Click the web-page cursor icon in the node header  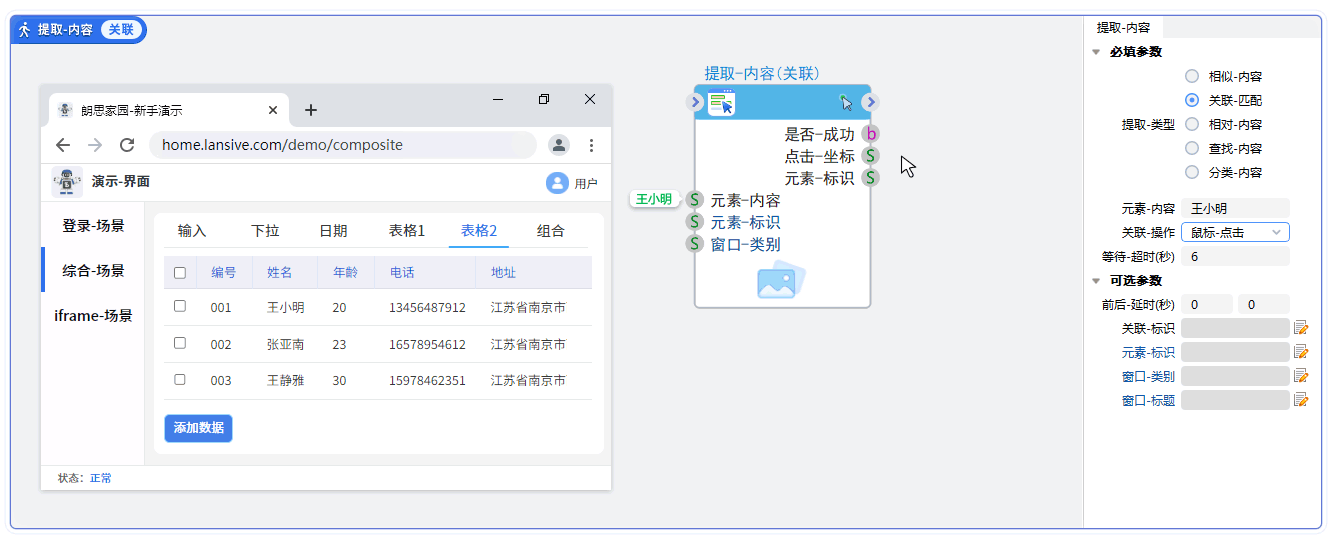(x=721, y=102)
